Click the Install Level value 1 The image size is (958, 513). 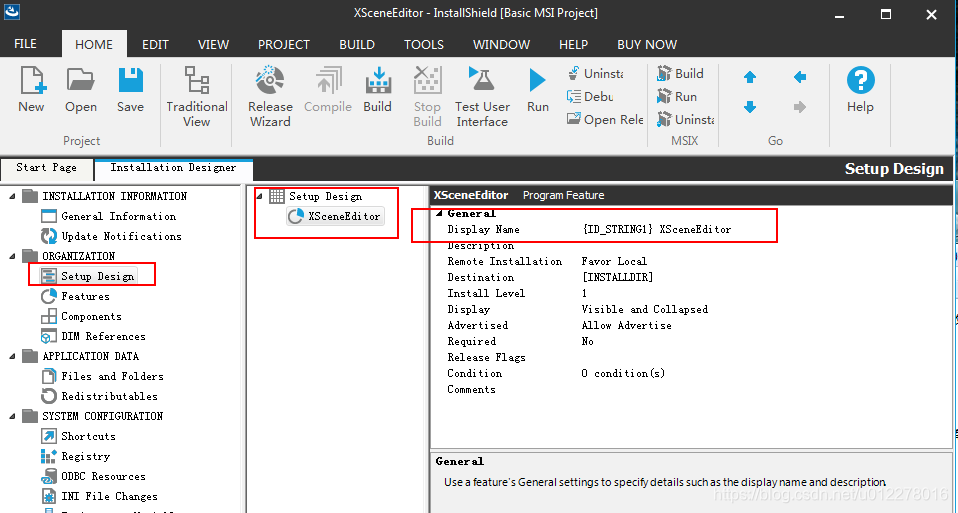584,293
